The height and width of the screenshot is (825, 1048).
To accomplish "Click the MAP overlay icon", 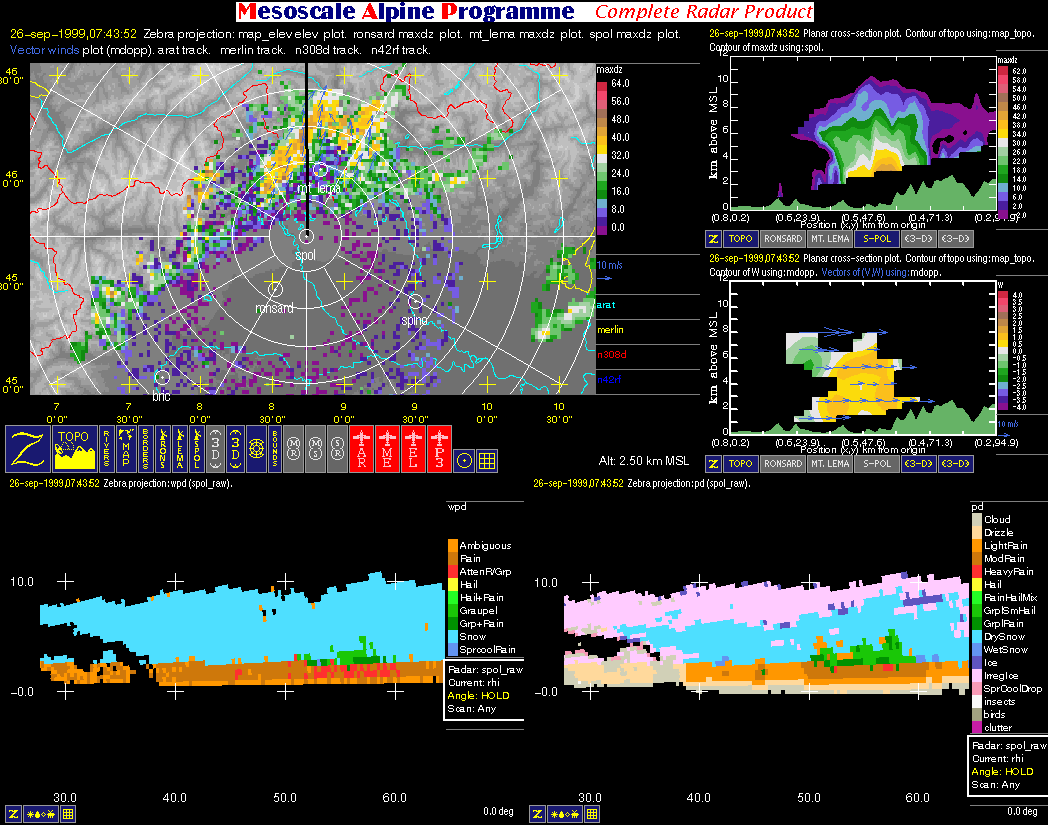I will pyautogui.click(x=127, y=449).
